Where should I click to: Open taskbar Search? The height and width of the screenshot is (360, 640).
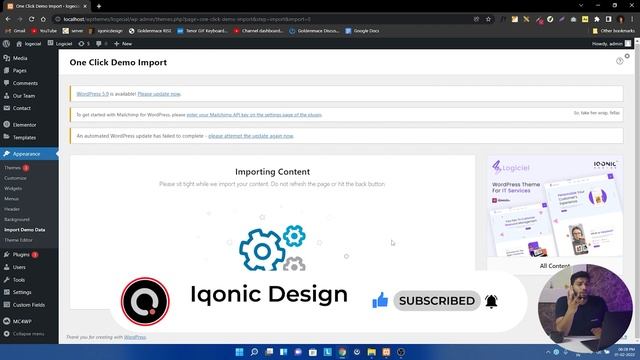click(254, 352)
